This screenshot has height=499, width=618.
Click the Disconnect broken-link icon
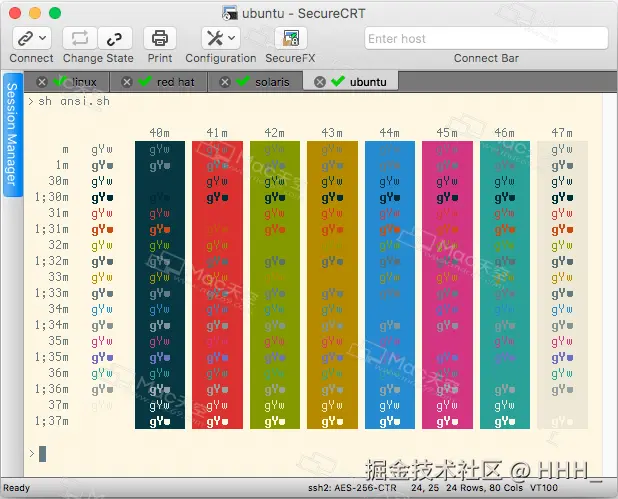[x=114, y=38]
